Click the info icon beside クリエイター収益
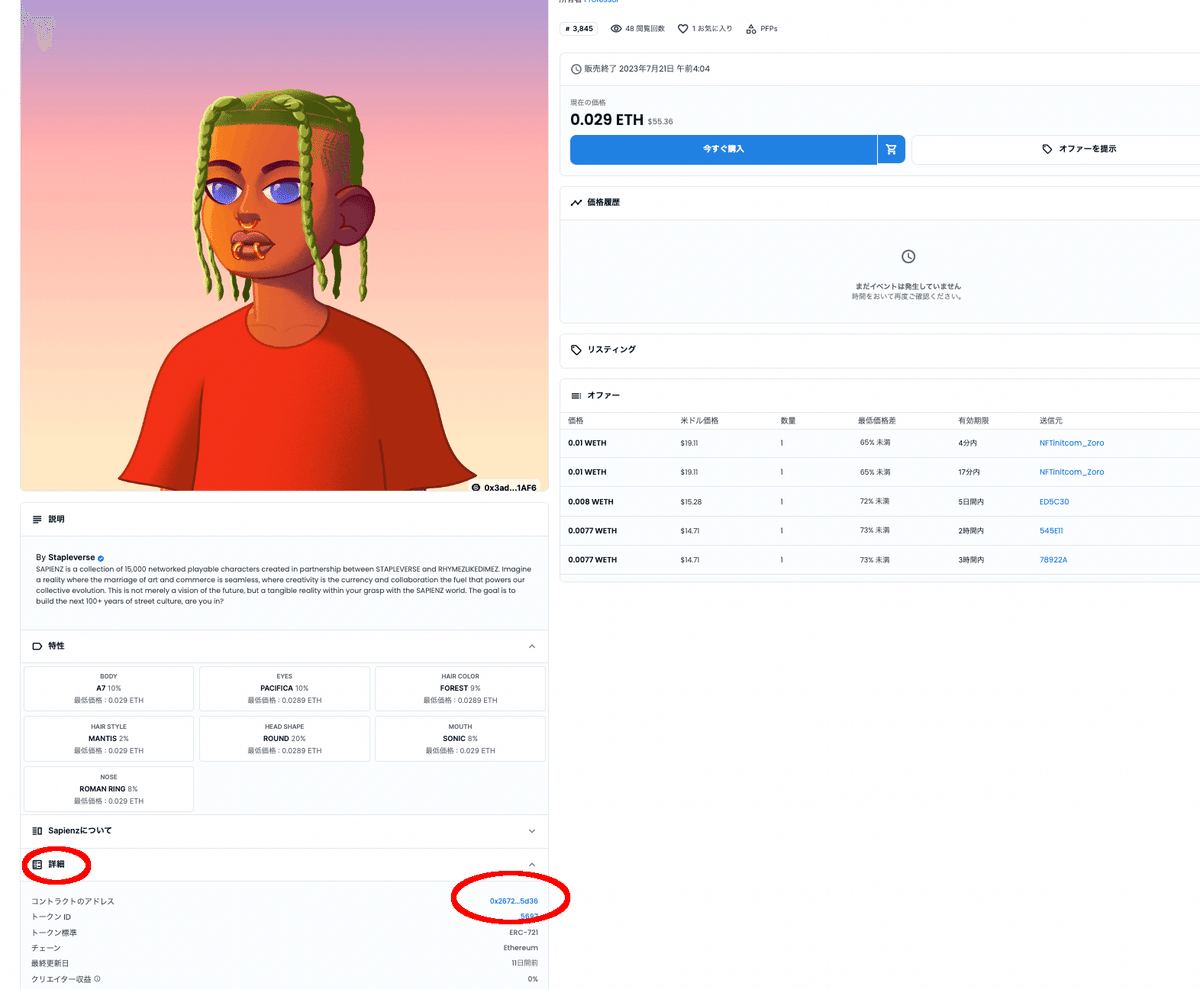Image resolution: width=1200 pixels, height=989 pixels. point(97,979)
